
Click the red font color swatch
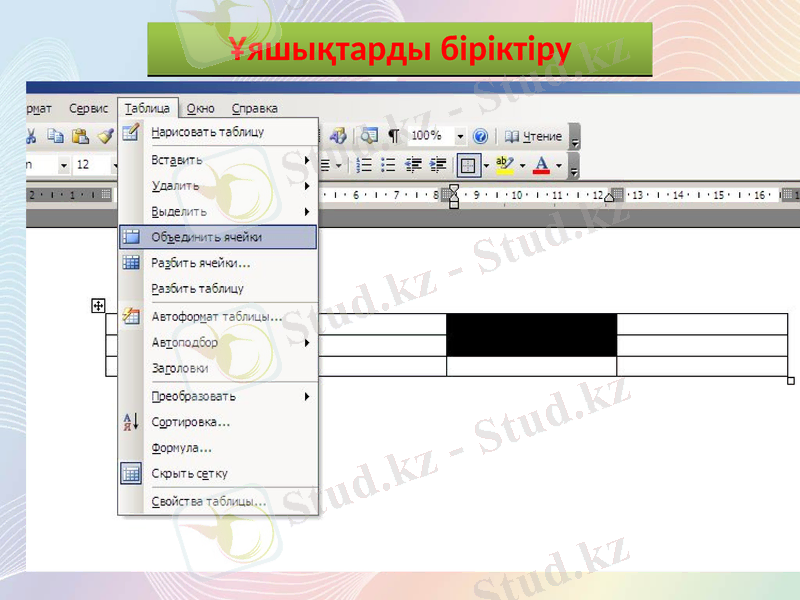[x=540, y=169]
